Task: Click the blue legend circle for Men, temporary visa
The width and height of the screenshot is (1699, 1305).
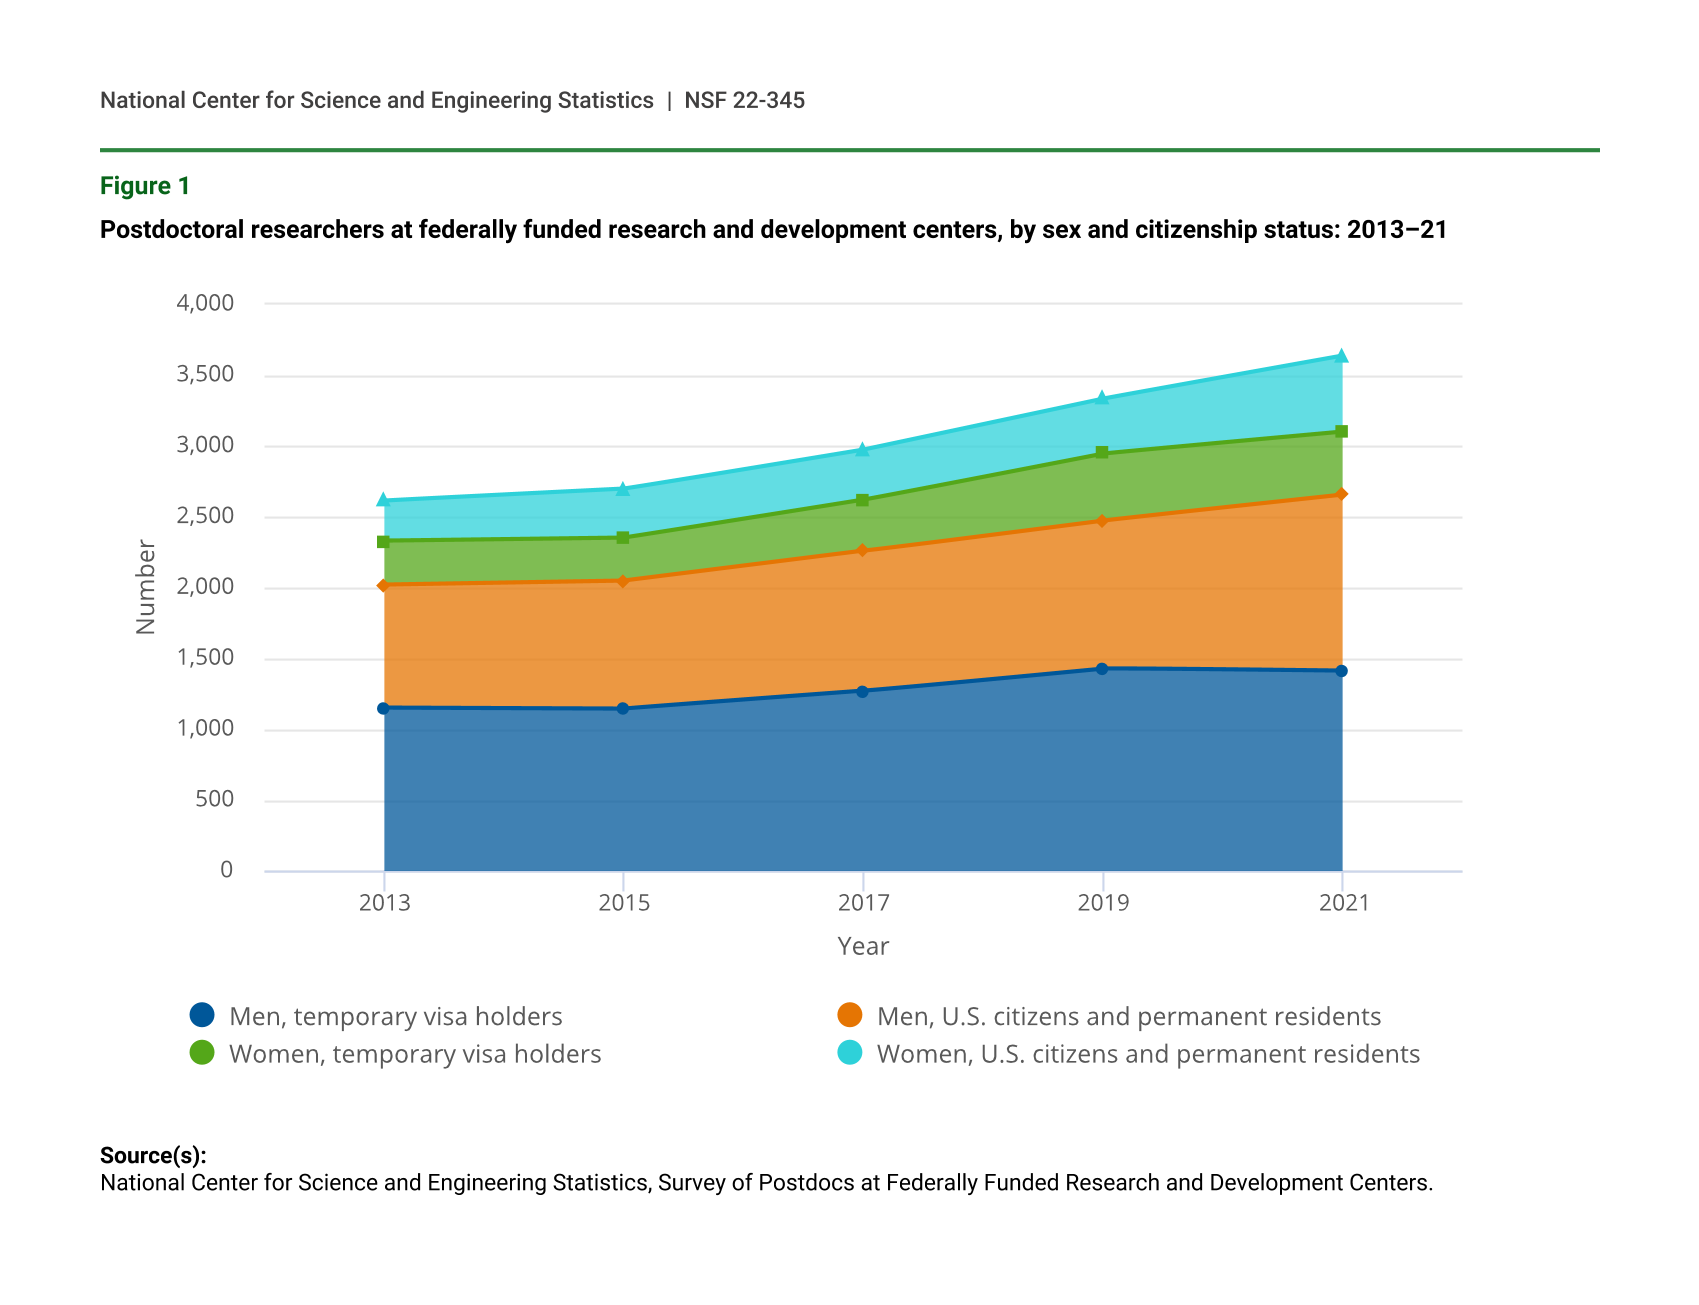Action: [x=202, y=1015]
